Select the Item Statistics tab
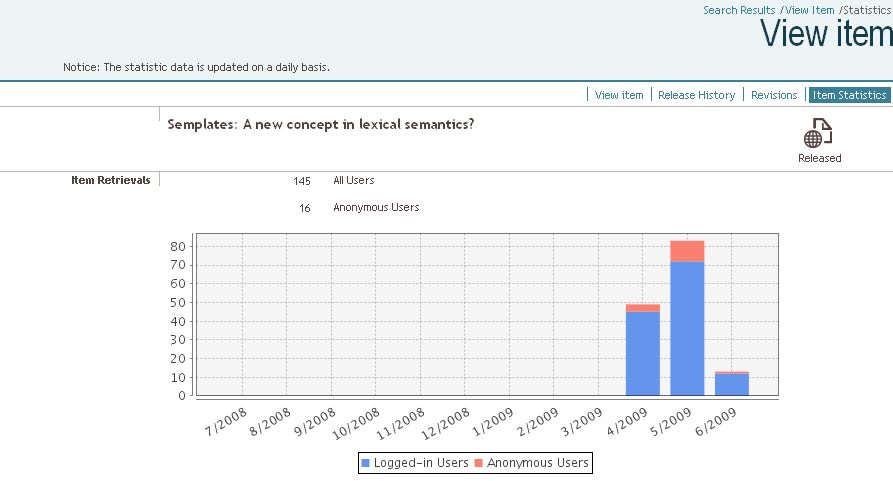893x481 pixels. click(849, 95)
